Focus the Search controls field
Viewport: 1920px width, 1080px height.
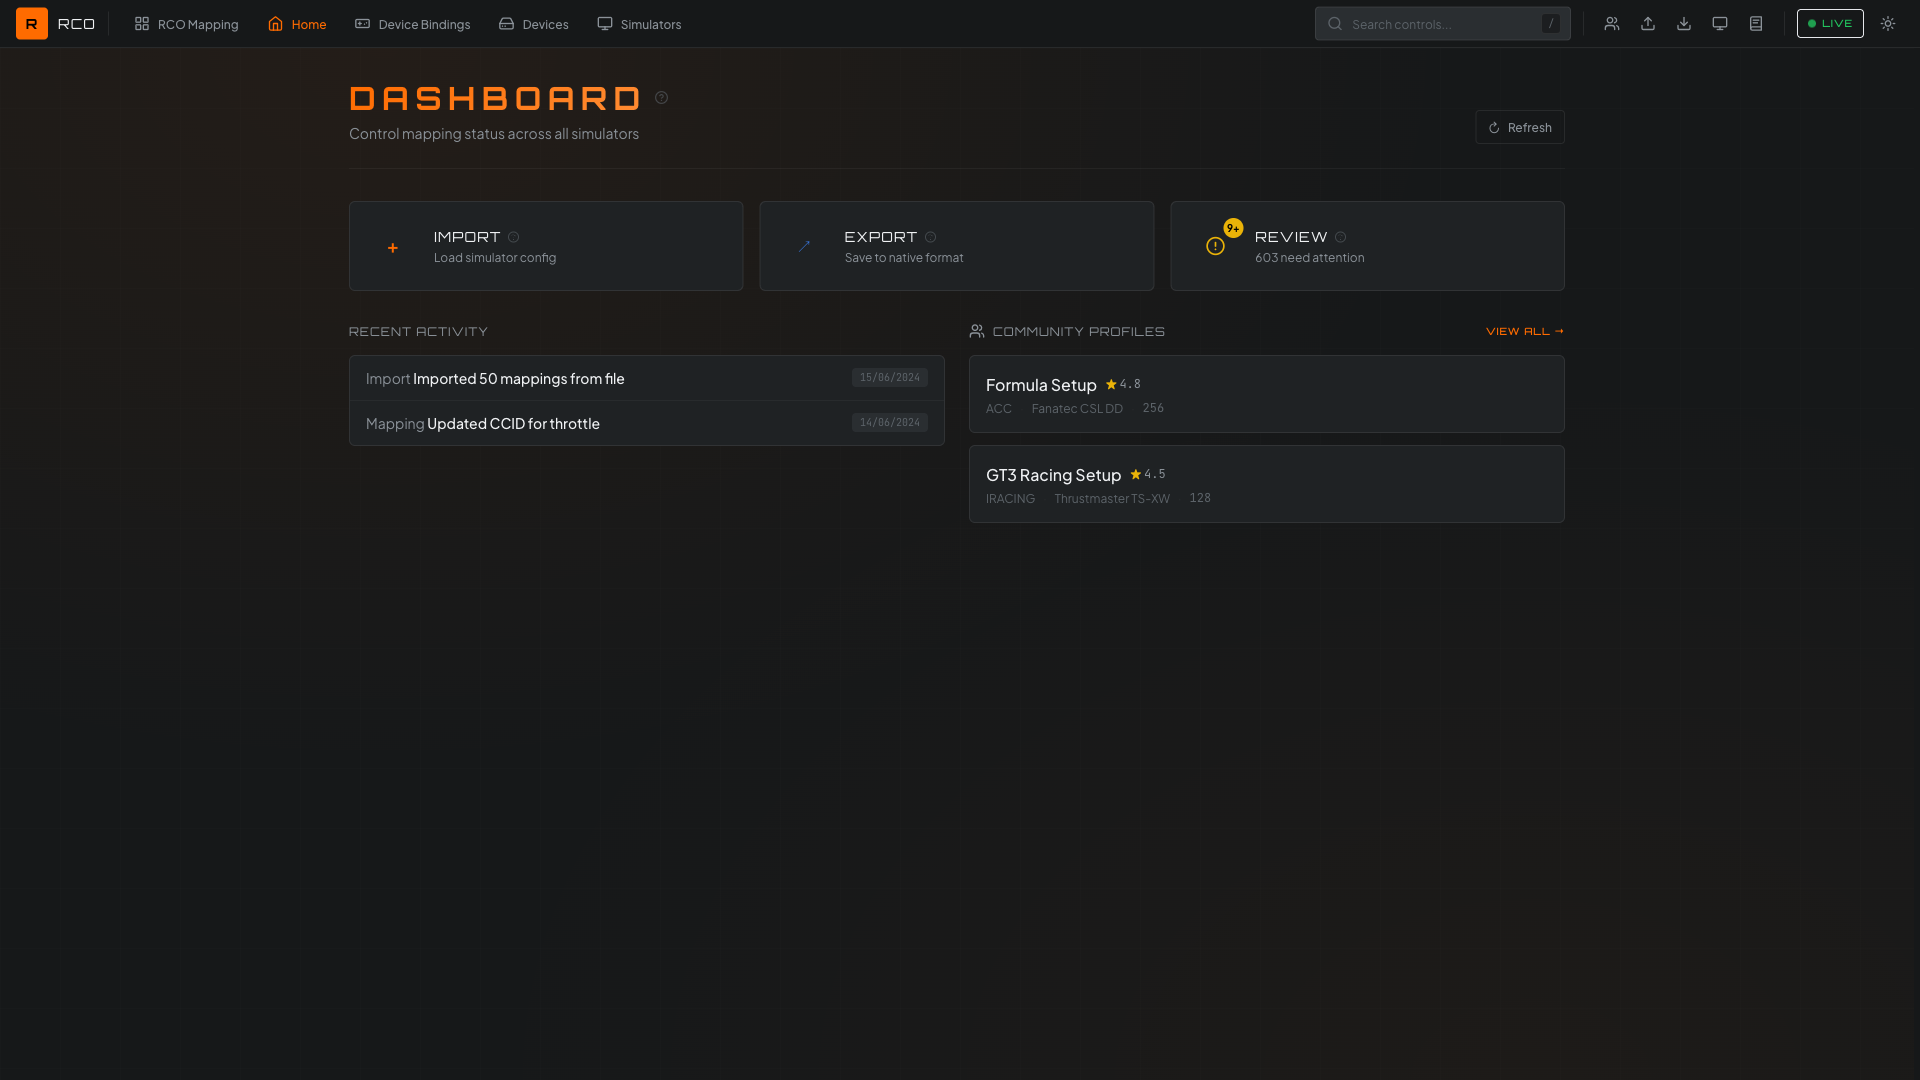pyautogui.click(x=1443, y=24)
